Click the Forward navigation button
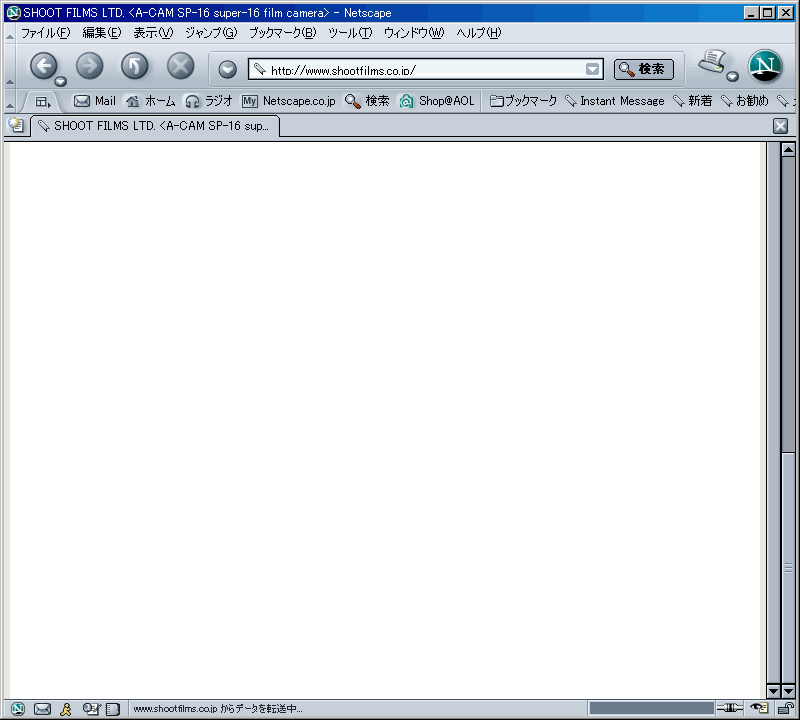This screenshot has width=800, height=720. 89,66
